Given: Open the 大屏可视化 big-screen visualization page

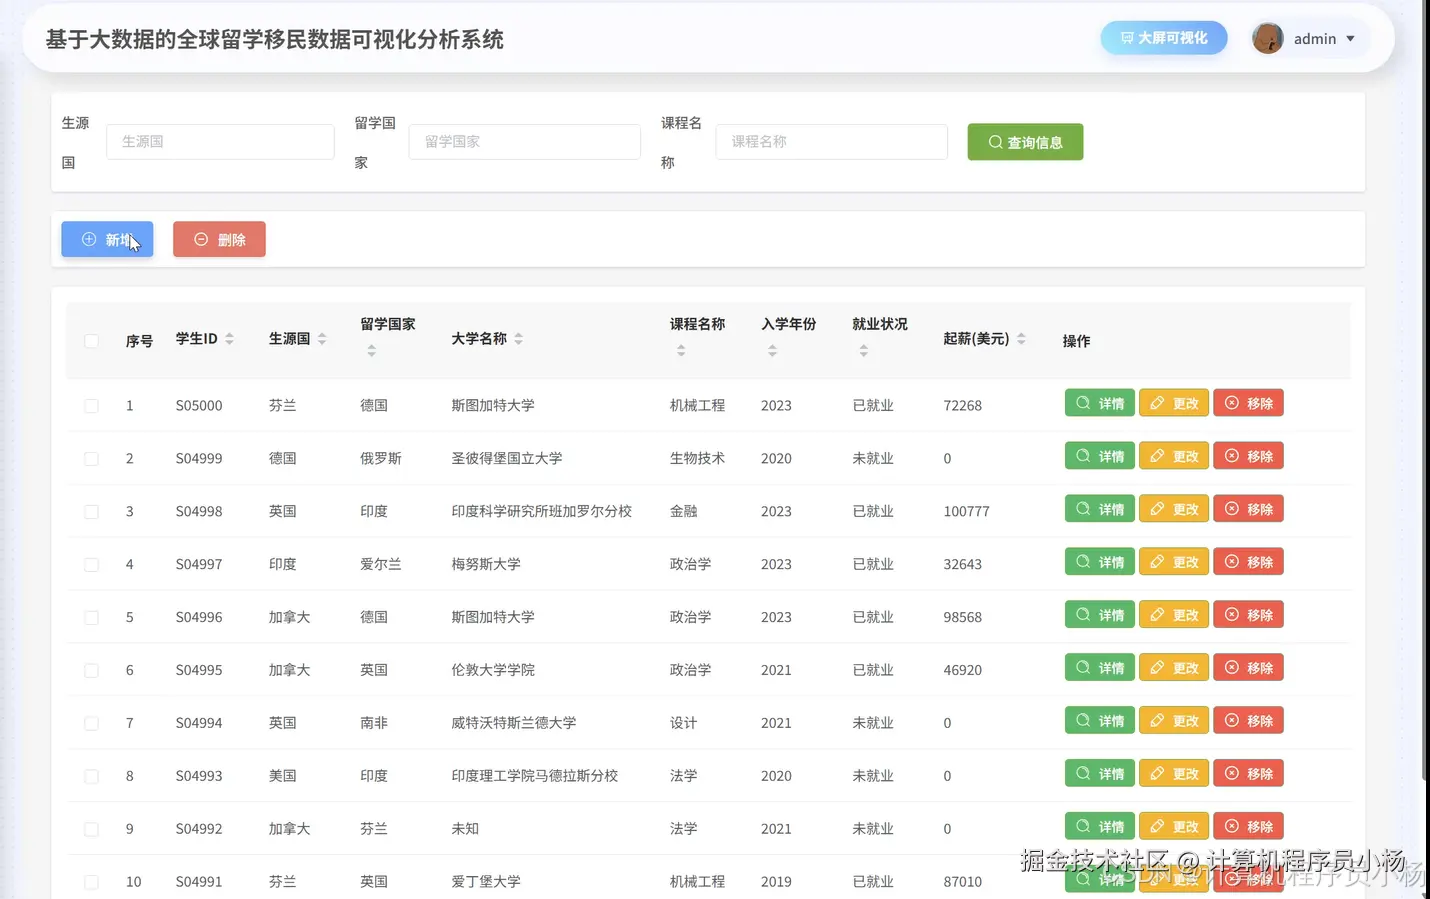Looking at the screenshot, I should 1163,37.
